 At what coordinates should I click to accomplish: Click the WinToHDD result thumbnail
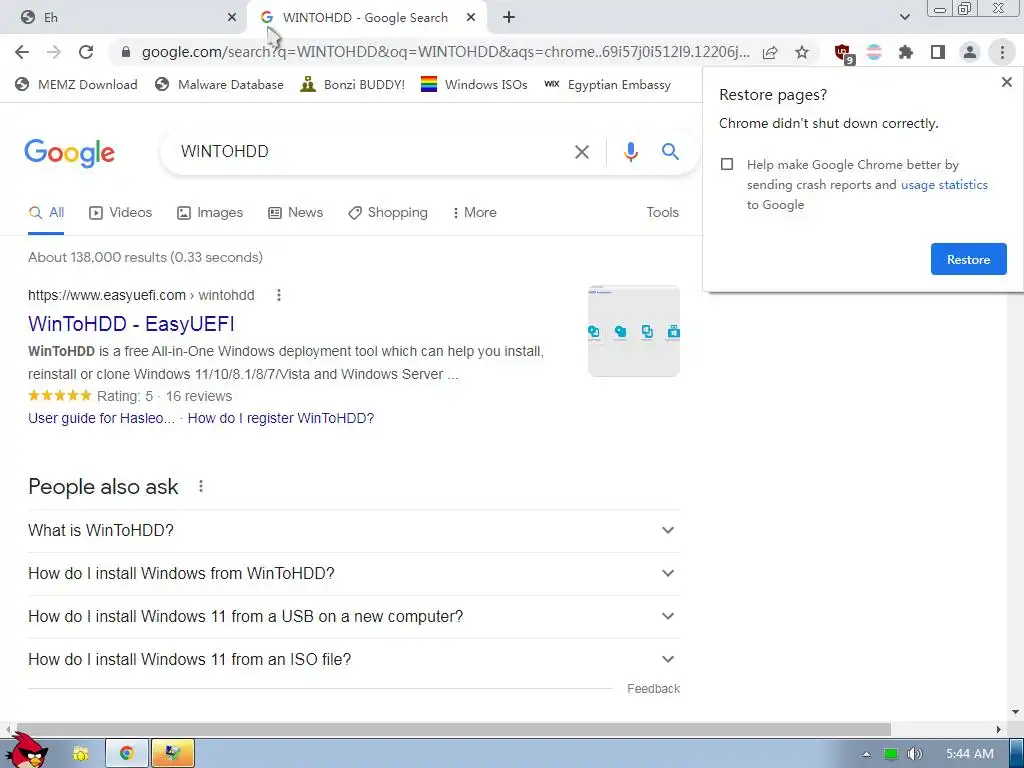click(633, 331)
